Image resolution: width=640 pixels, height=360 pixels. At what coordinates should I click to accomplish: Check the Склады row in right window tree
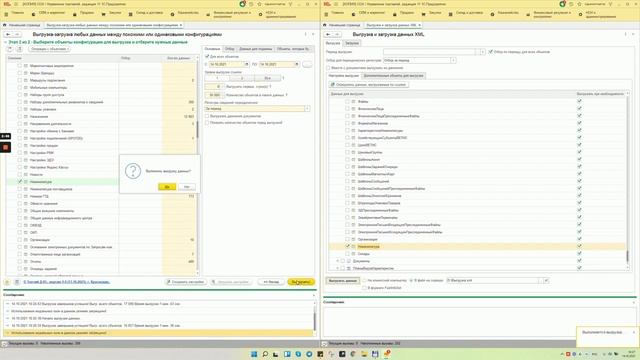(348, 254)
